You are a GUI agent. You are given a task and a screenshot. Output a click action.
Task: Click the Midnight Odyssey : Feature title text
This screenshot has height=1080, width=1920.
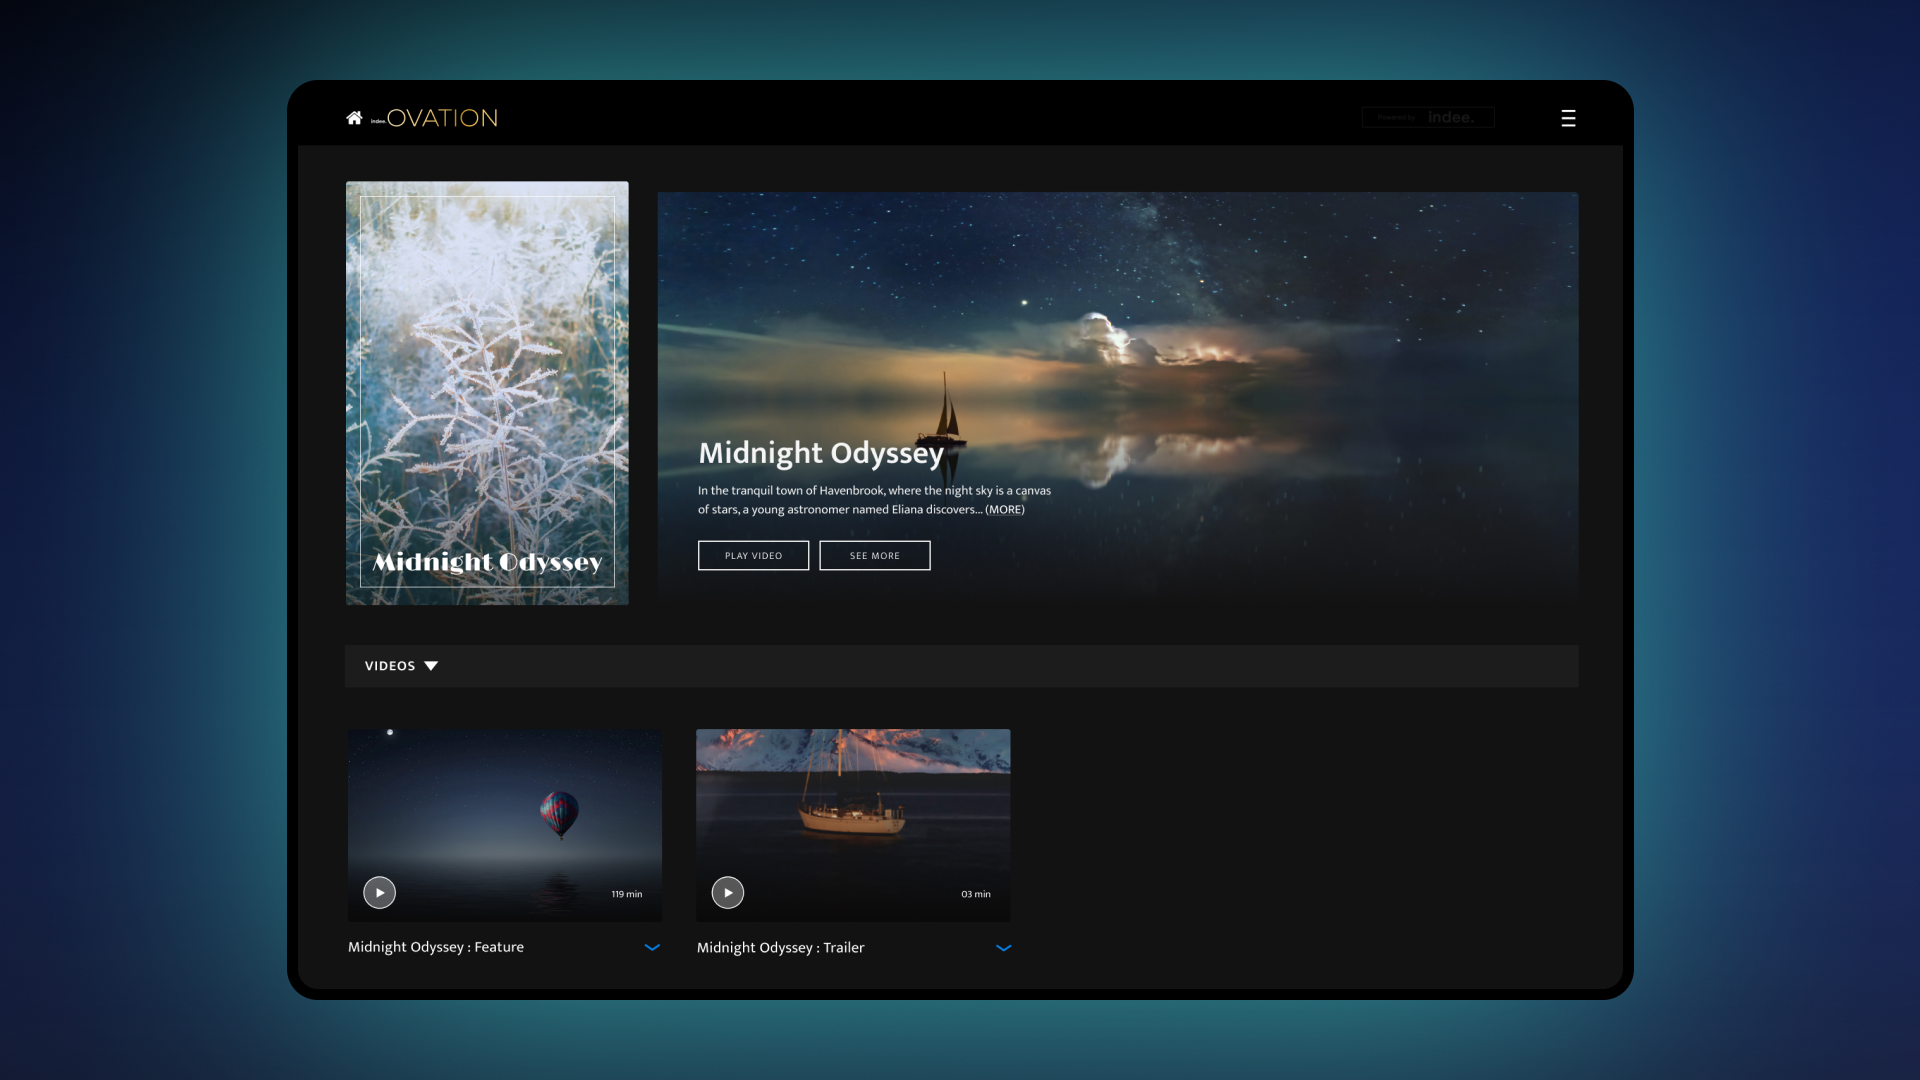(435, 947)
